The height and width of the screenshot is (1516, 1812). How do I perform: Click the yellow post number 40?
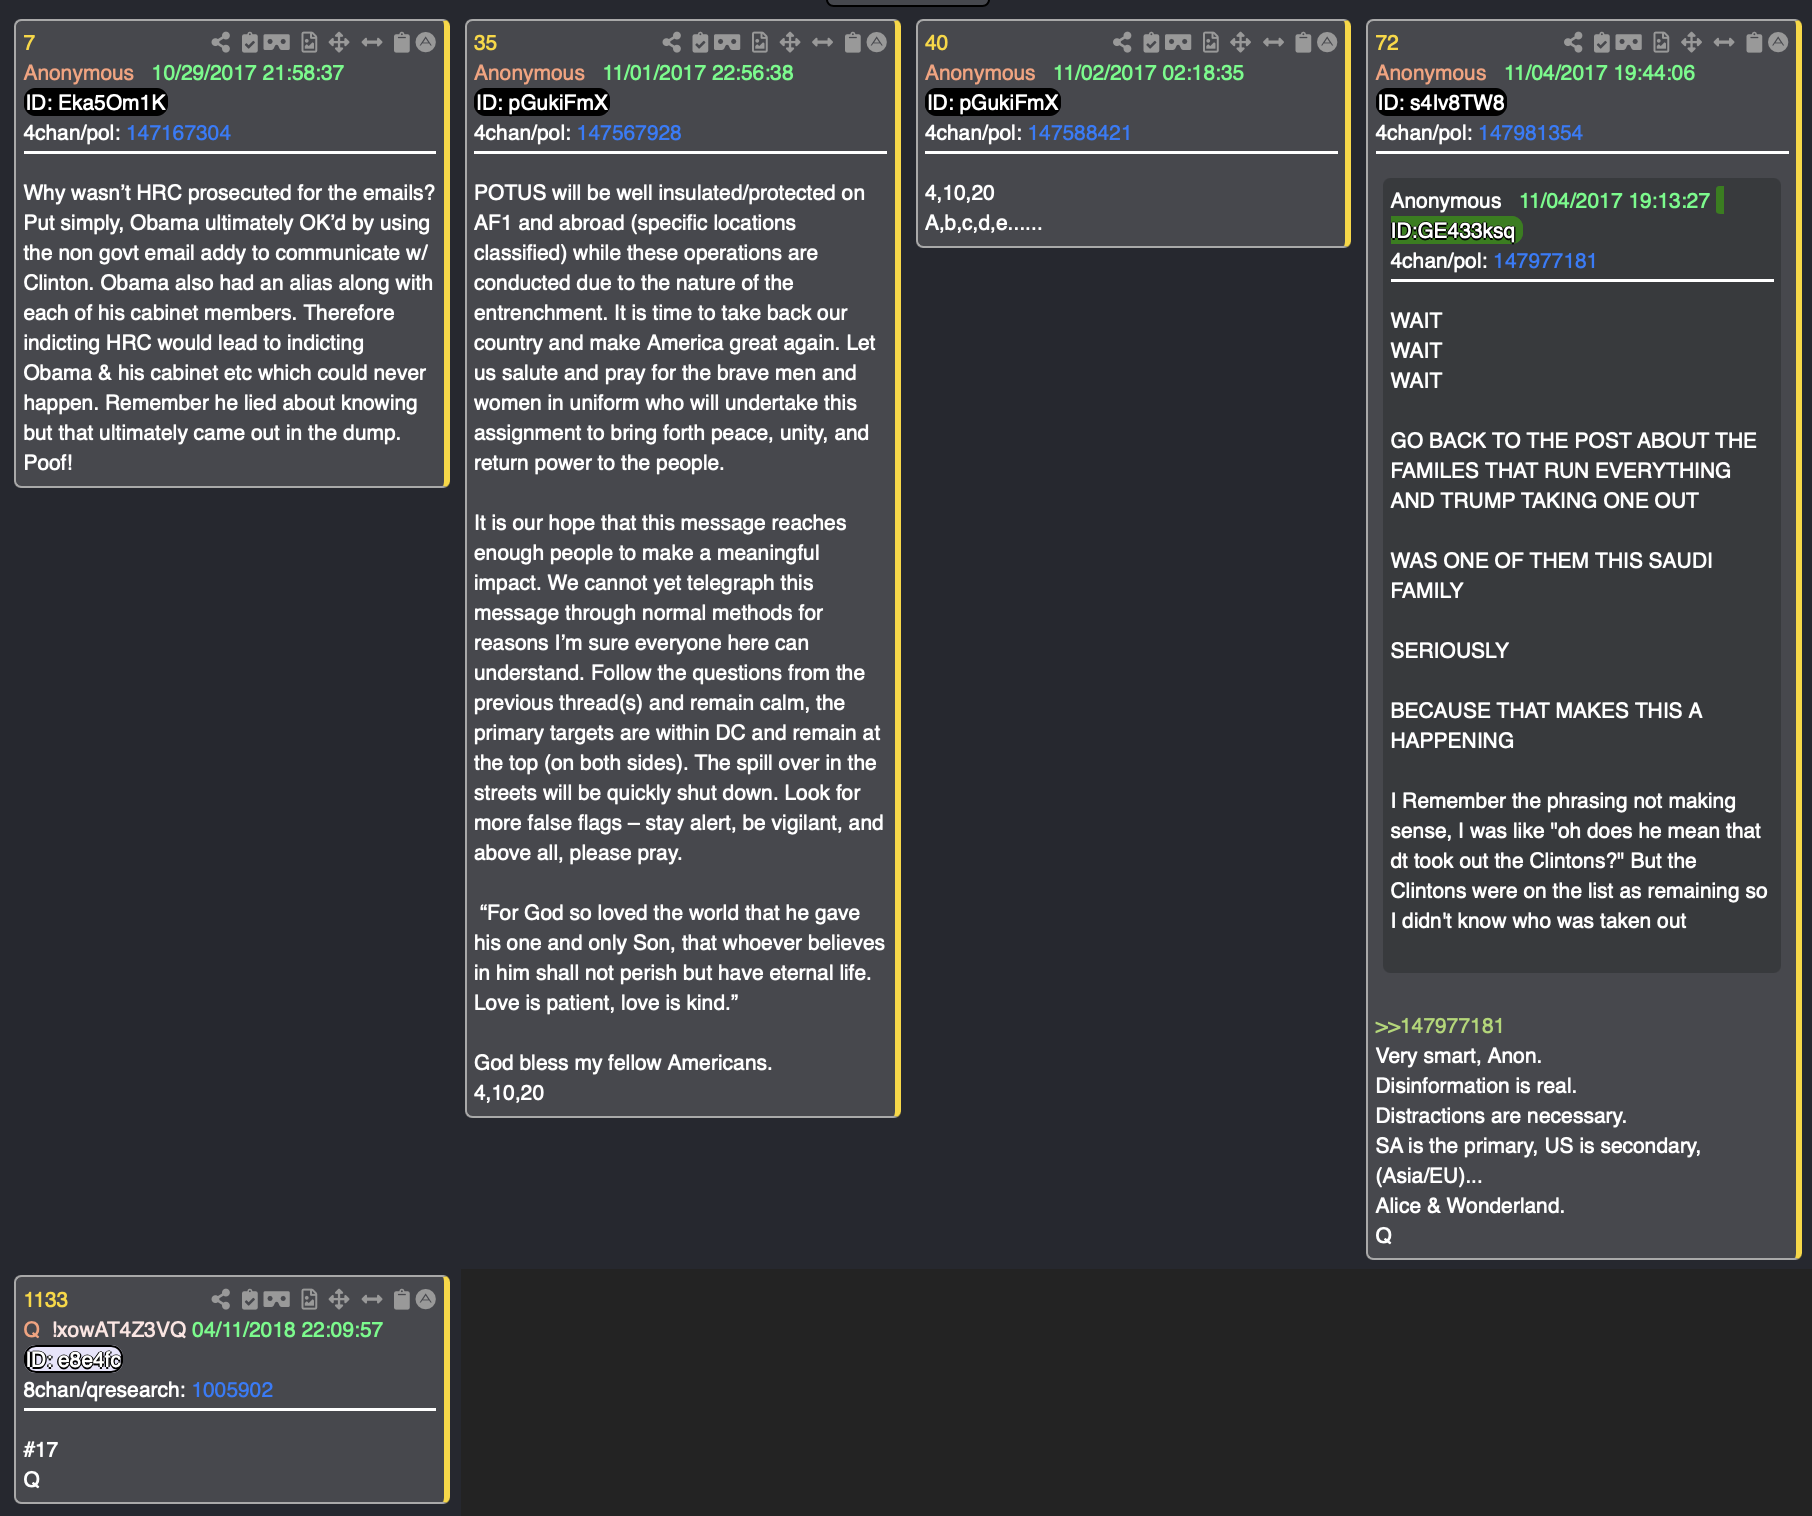[x=936, y=43]
